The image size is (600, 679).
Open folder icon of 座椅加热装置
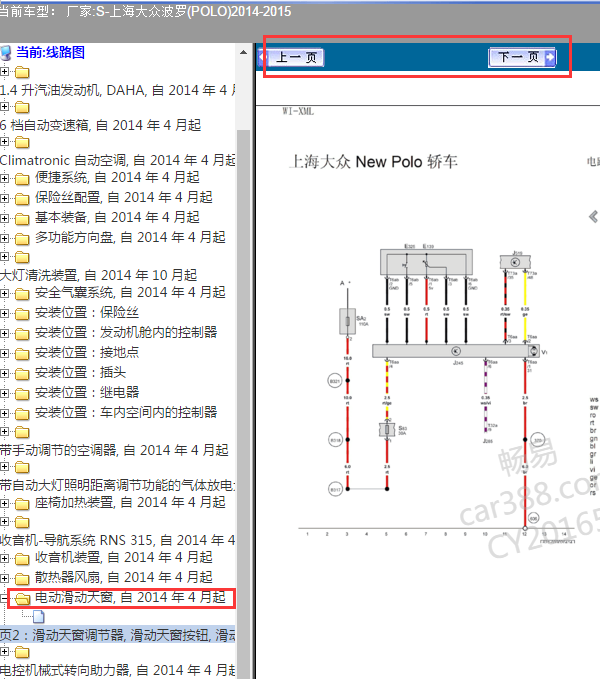(22, 503)
